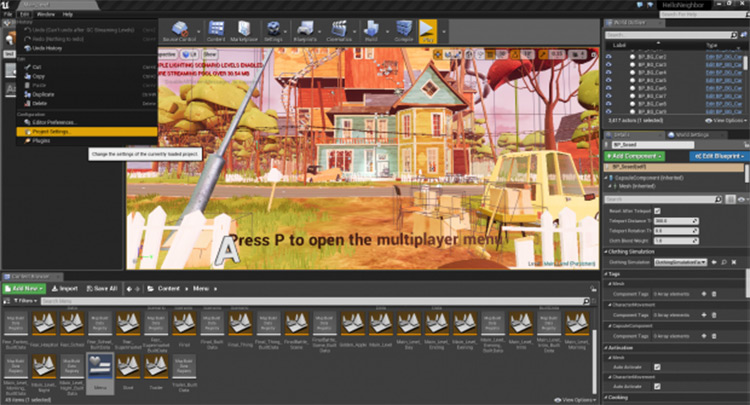
Task: Open the Settings toolbar button
Action: [273, 32]
